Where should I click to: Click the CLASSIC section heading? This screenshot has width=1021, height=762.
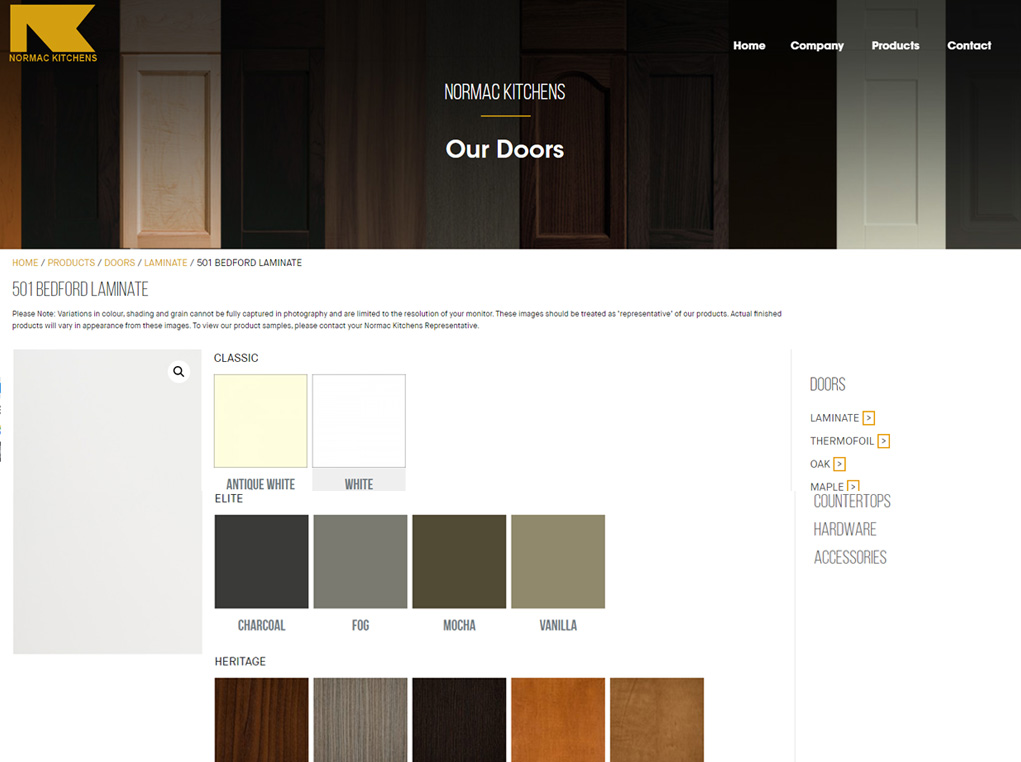coord(236,358)
